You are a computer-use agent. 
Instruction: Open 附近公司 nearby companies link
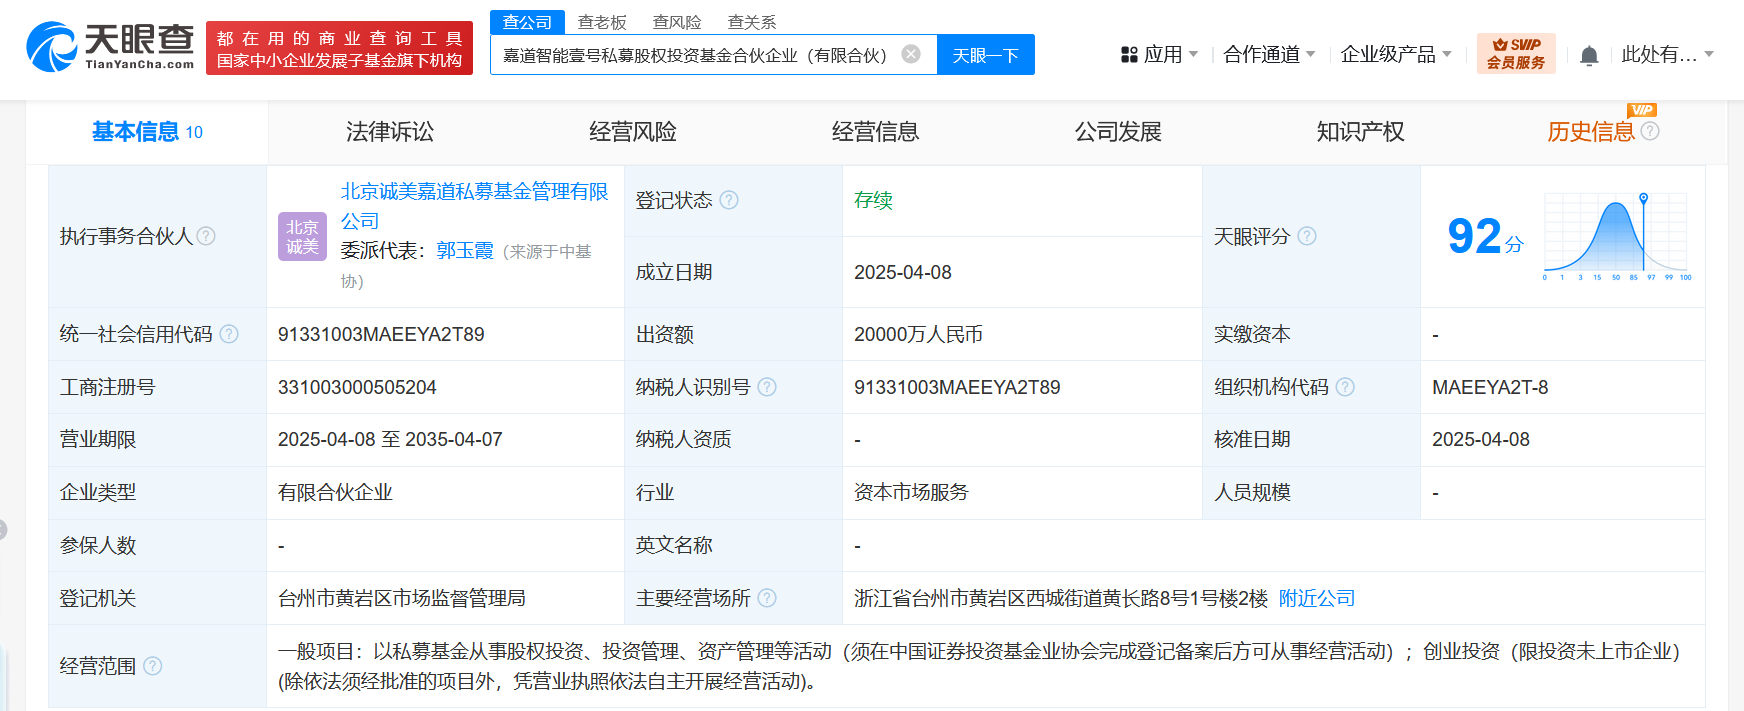(x=1317, y=598)
